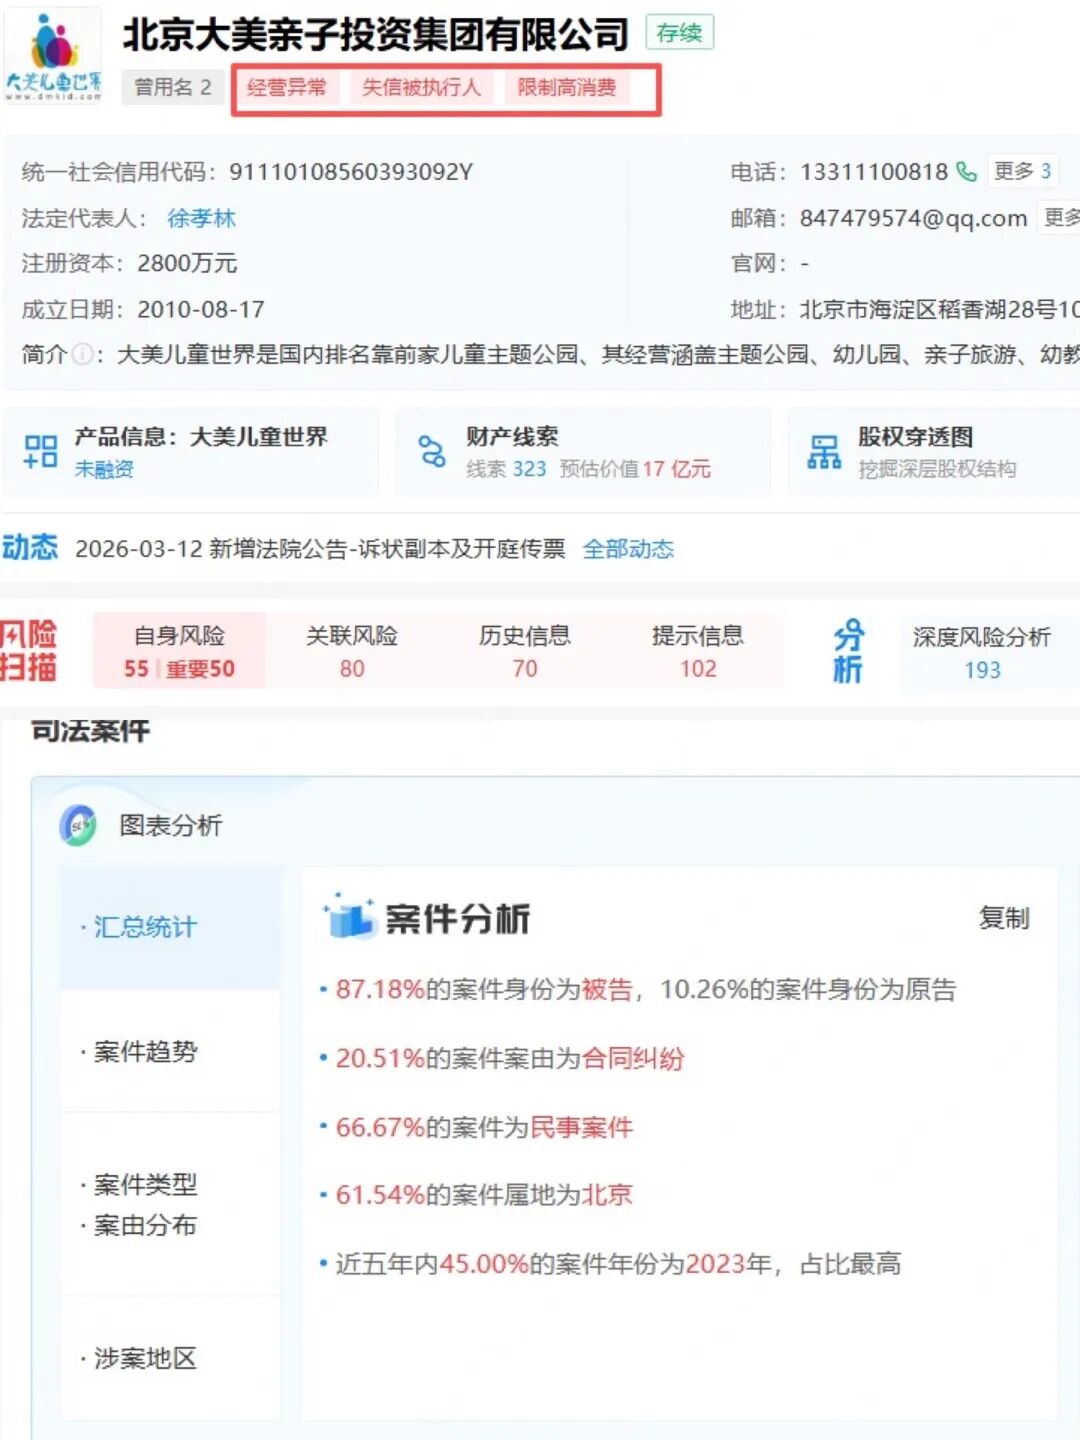Click the 大美儿童世界 company logo

(x=53, y=58)
